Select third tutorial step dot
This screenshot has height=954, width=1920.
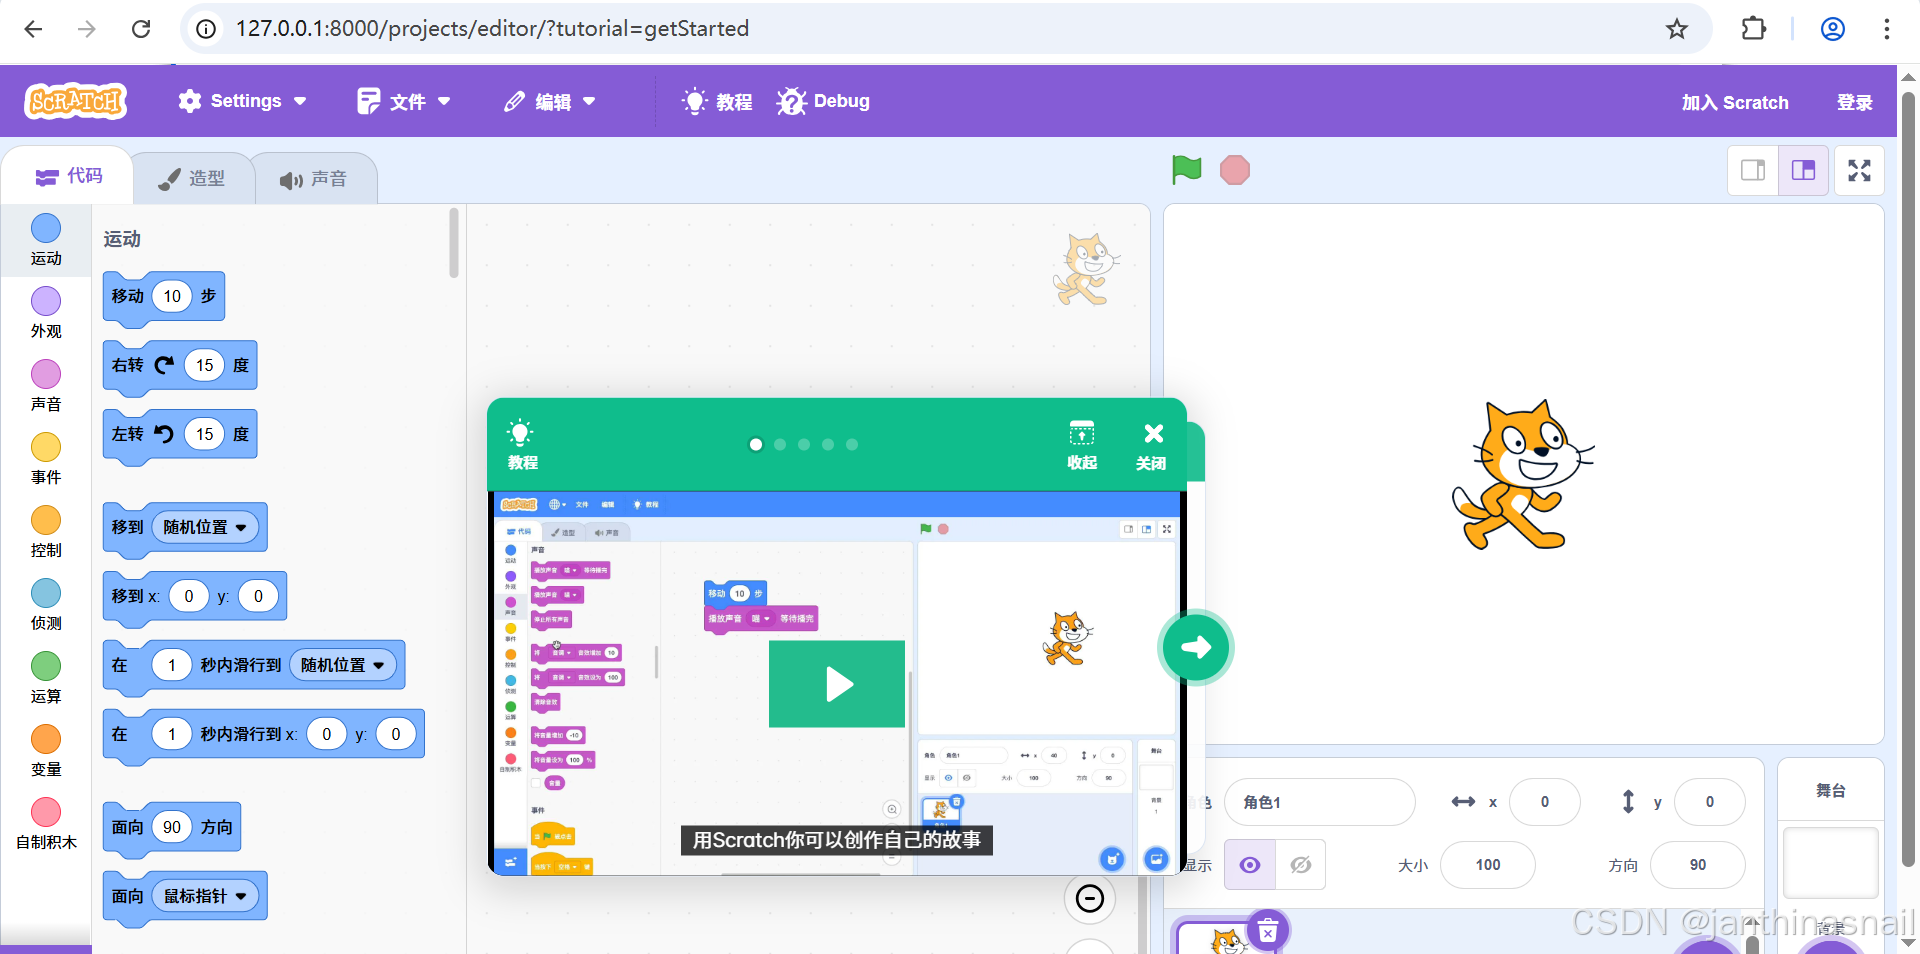click(x=804, y=445)
